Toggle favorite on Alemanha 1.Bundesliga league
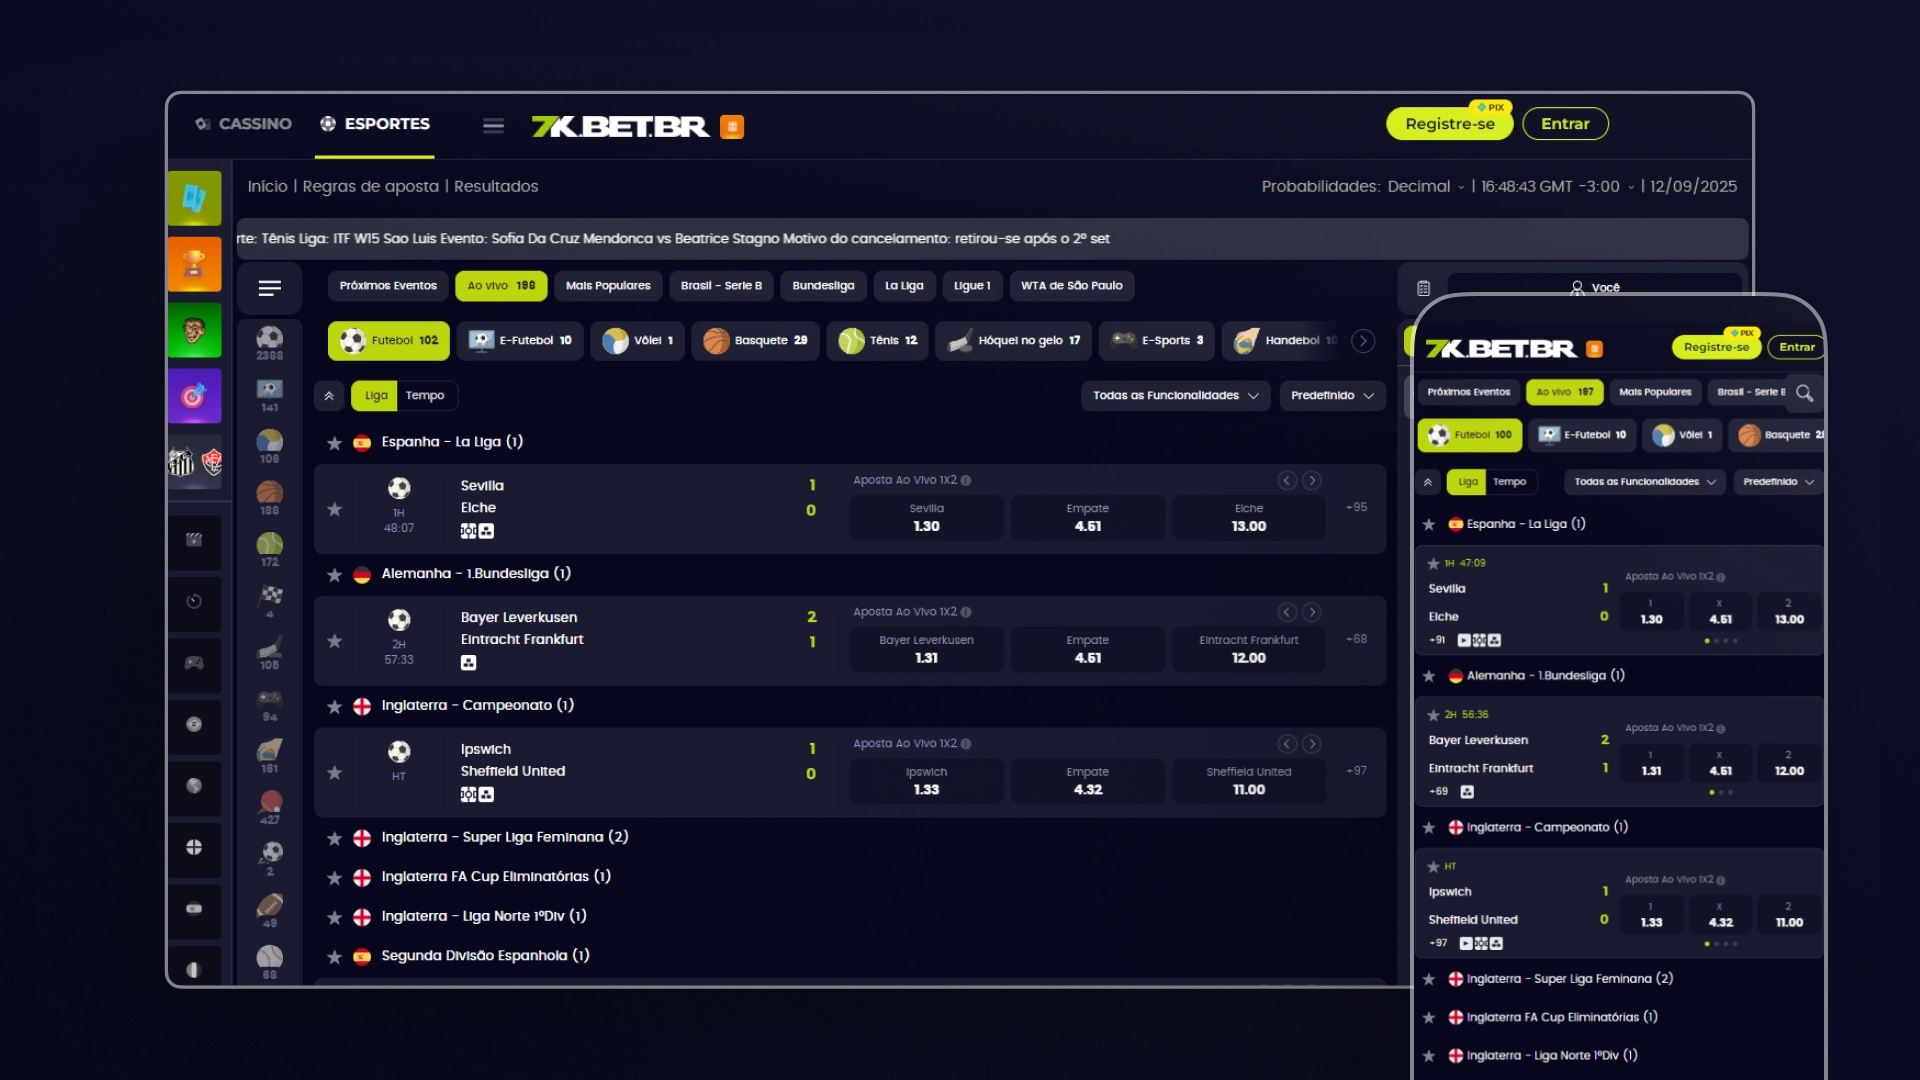 point(335,575)
